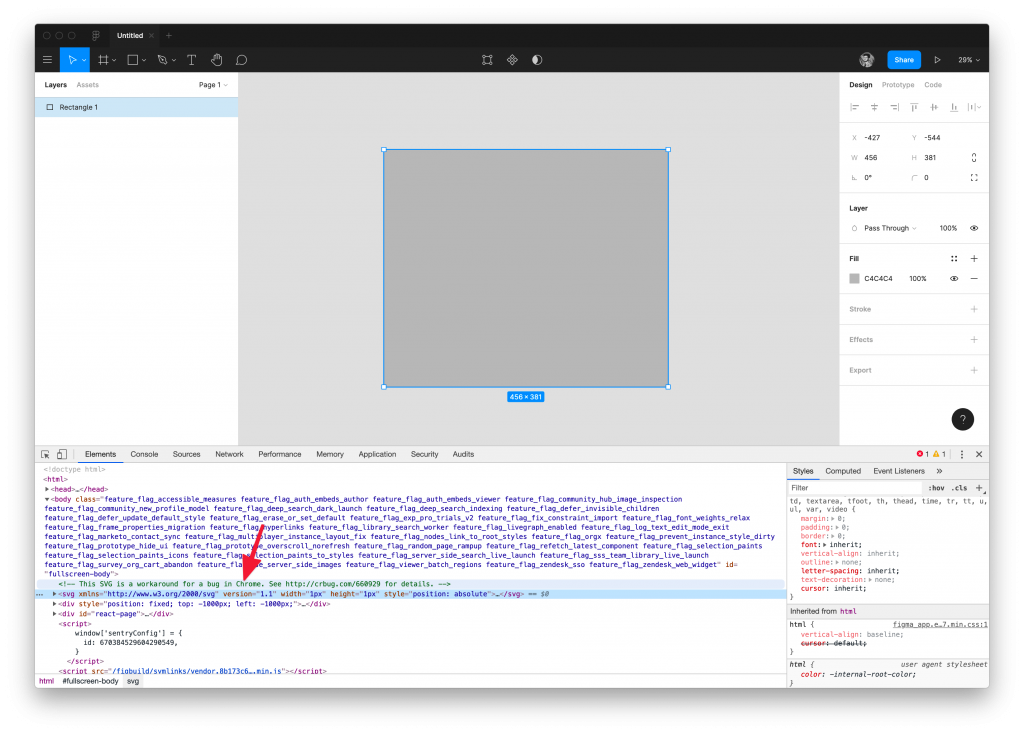Select the Frame tool

[103, 60]
